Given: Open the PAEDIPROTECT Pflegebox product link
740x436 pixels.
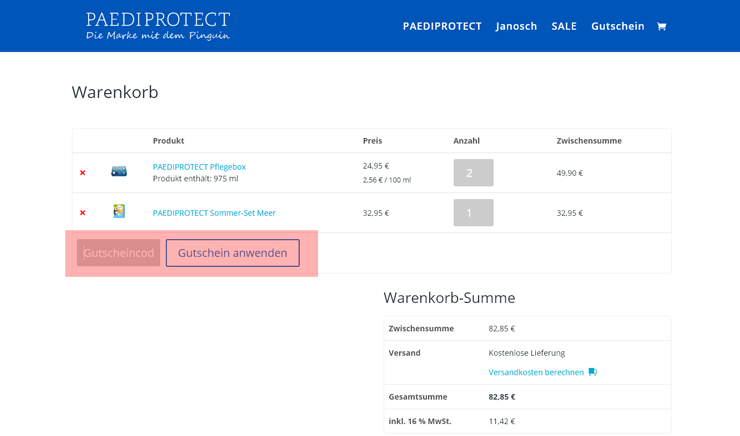Looking at the screenshot, I should click(x=199, y=167).
